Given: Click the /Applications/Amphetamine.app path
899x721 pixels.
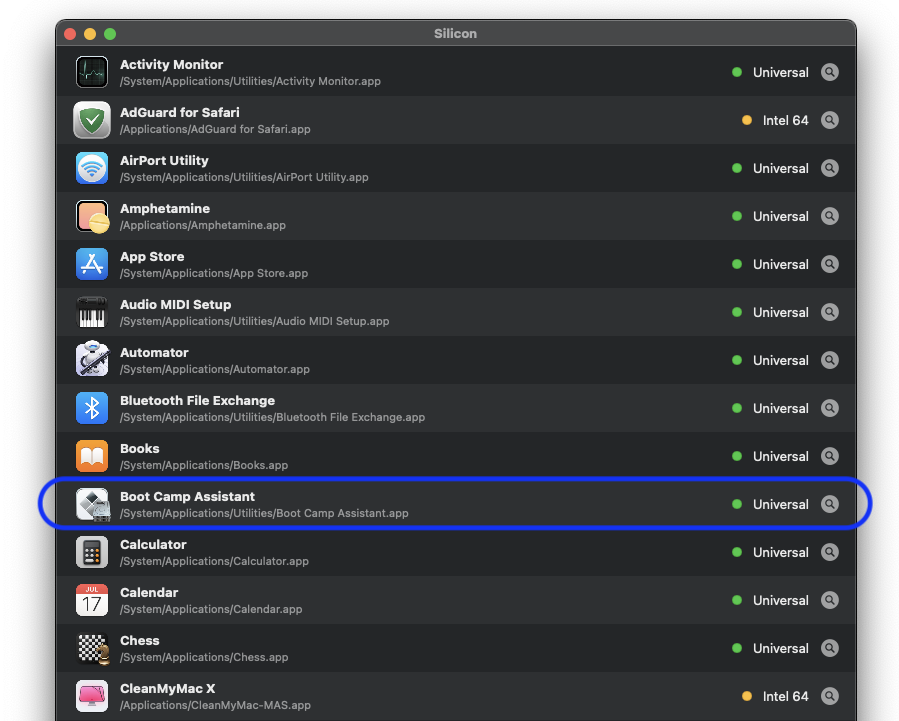Looking at the screenshot, I should point(203,225).
